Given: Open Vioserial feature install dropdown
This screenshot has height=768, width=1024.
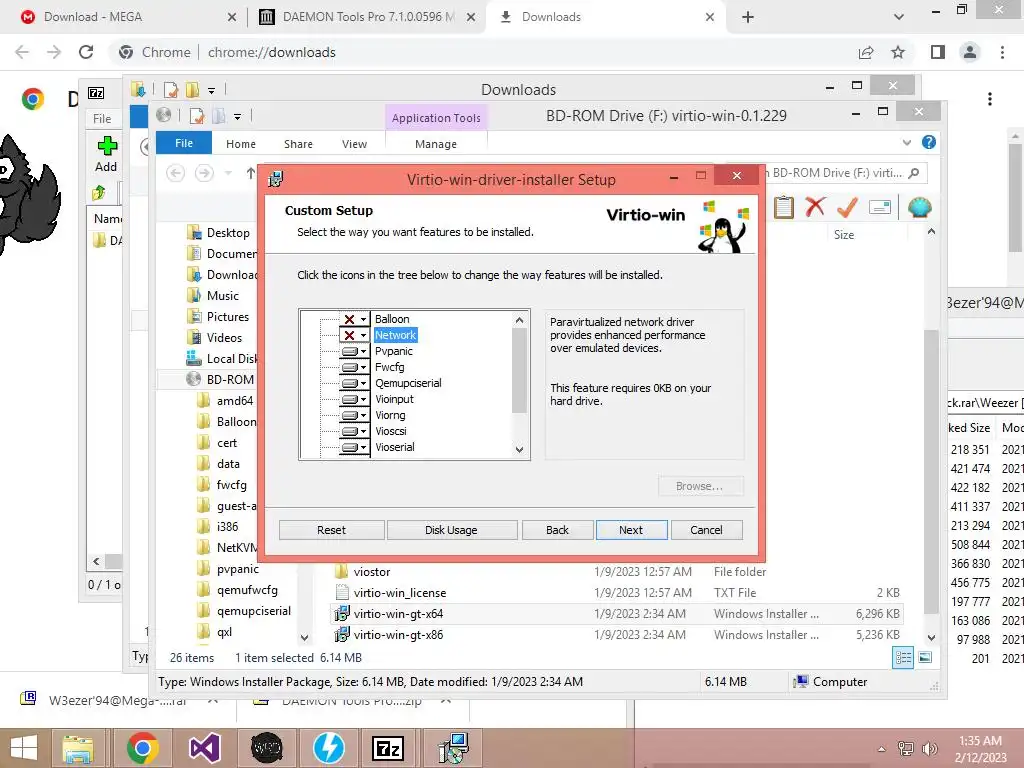Looking at the screenshot, I should [355, 447].
